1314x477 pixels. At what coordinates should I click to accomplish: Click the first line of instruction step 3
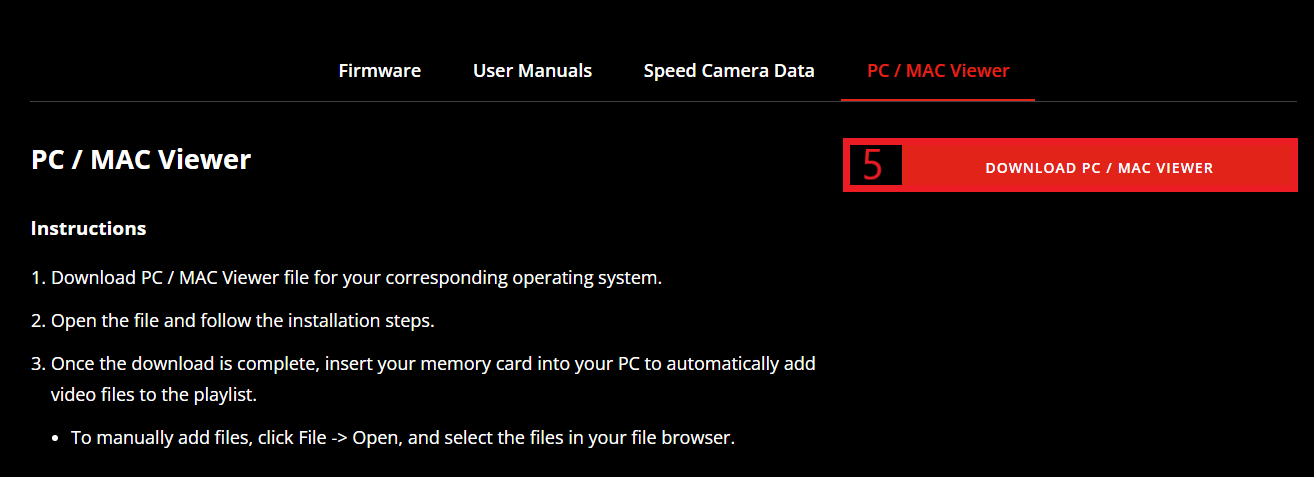[423, 364]
